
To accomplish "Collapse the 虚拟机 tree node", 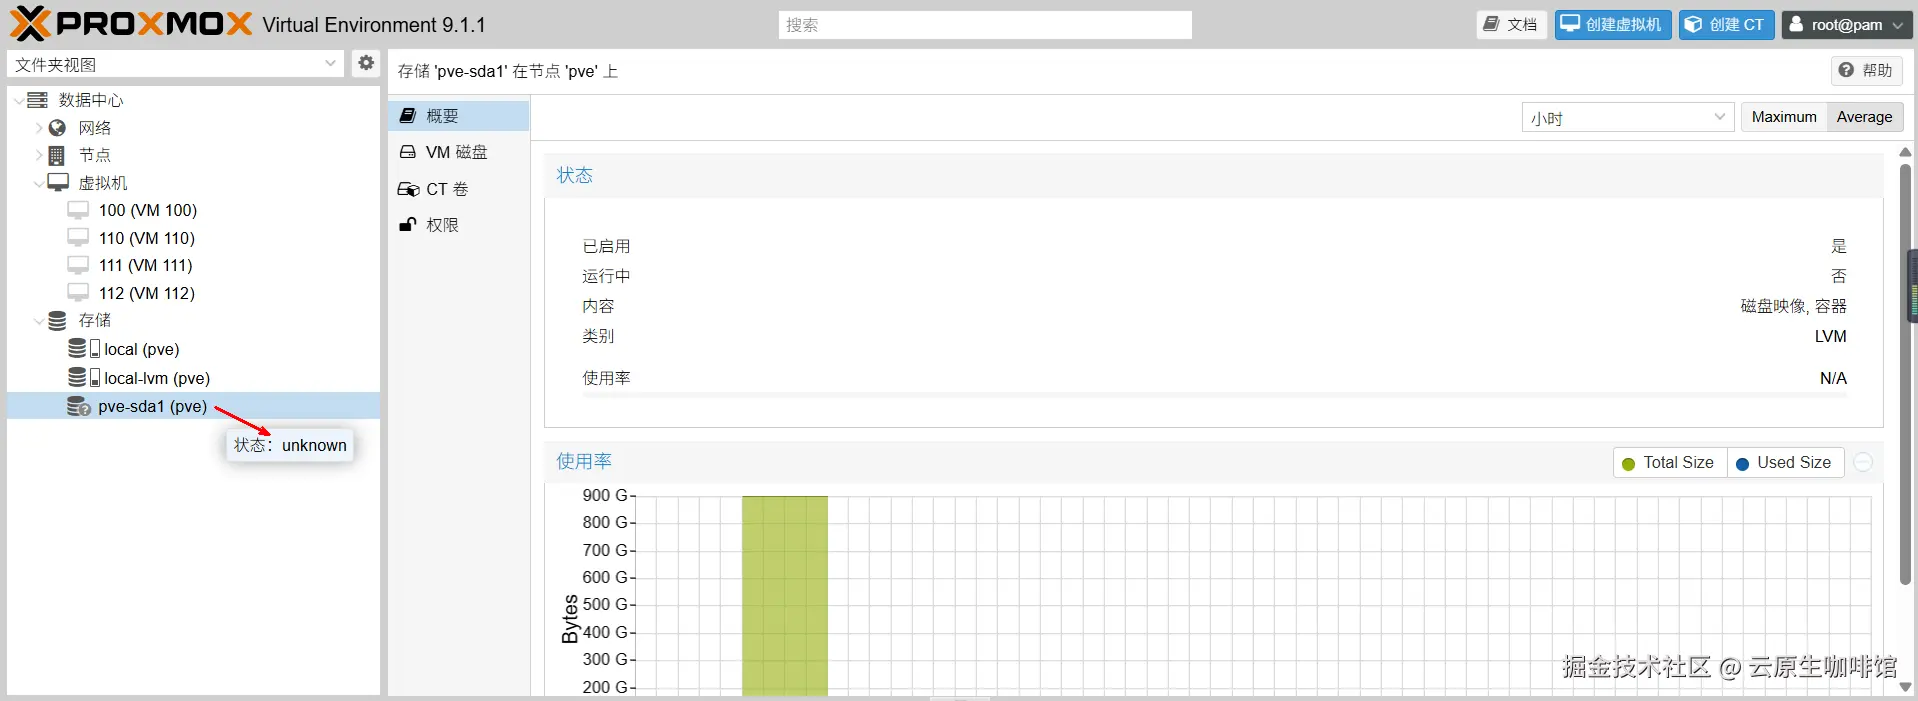I will [x=38, y=183].
